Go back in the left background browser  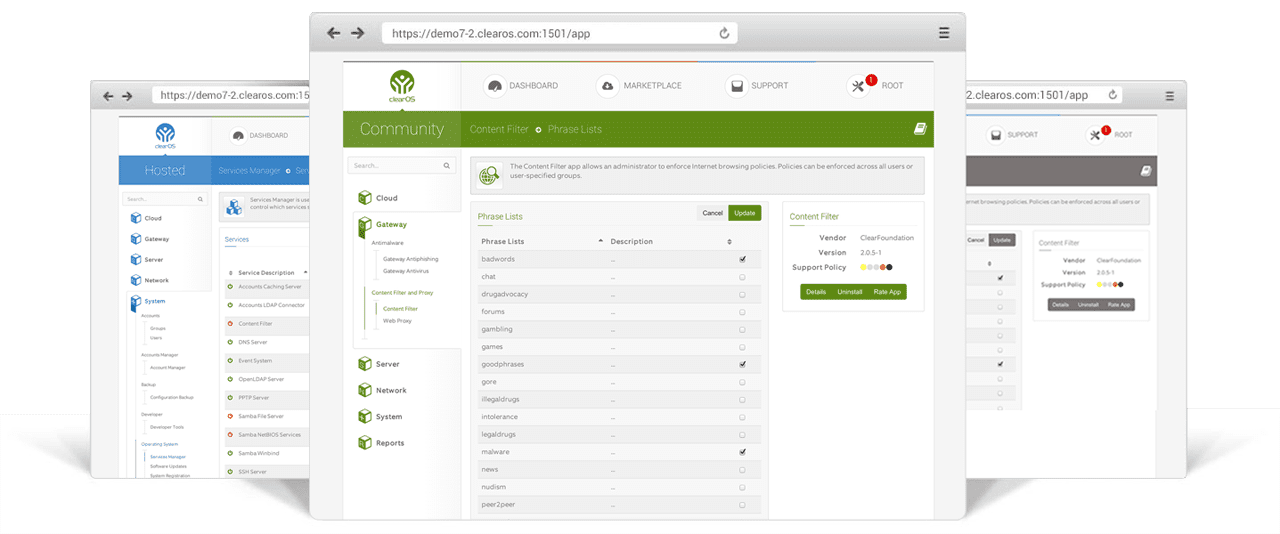click(109, 96)
